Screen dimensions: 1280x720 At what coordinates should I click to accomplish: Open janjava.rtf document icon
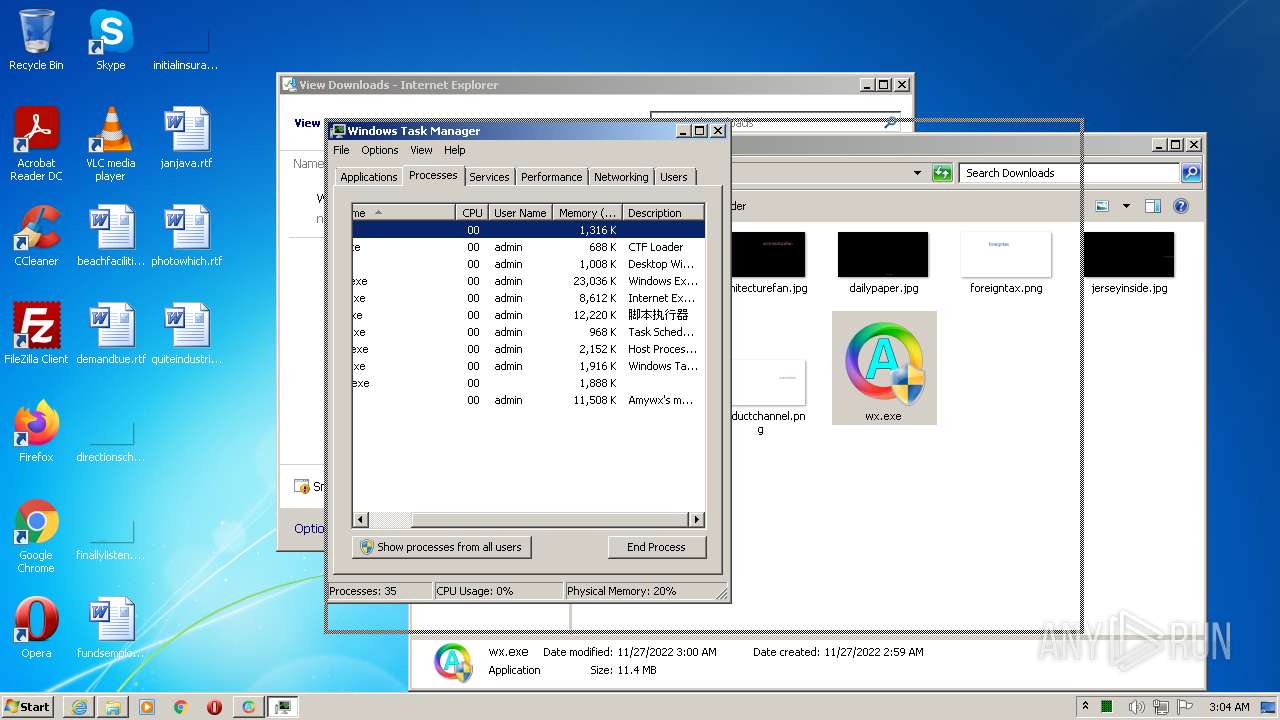[x=186, y=137]
